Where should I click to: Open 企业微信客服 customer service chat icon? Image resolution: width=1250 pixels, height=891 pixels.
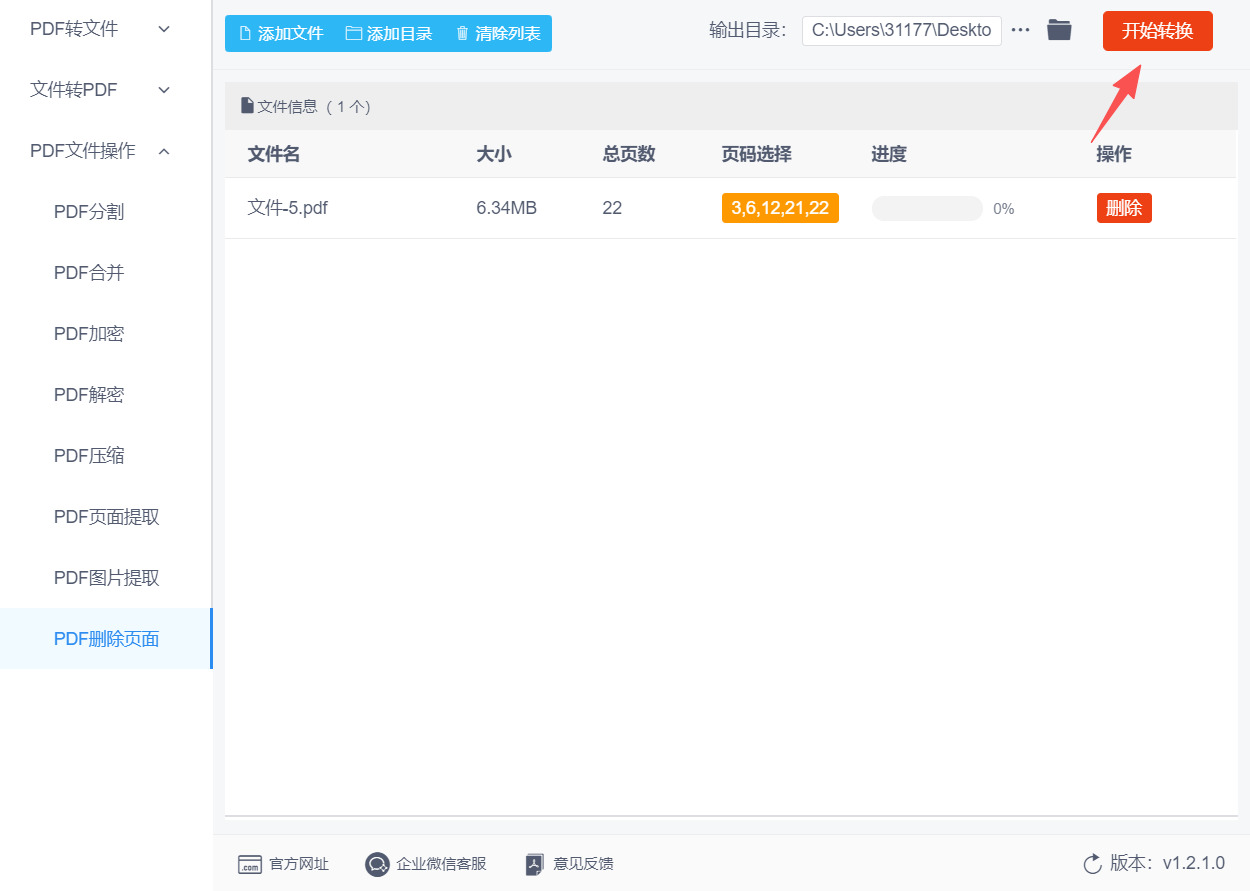click(x=377, y=864)
